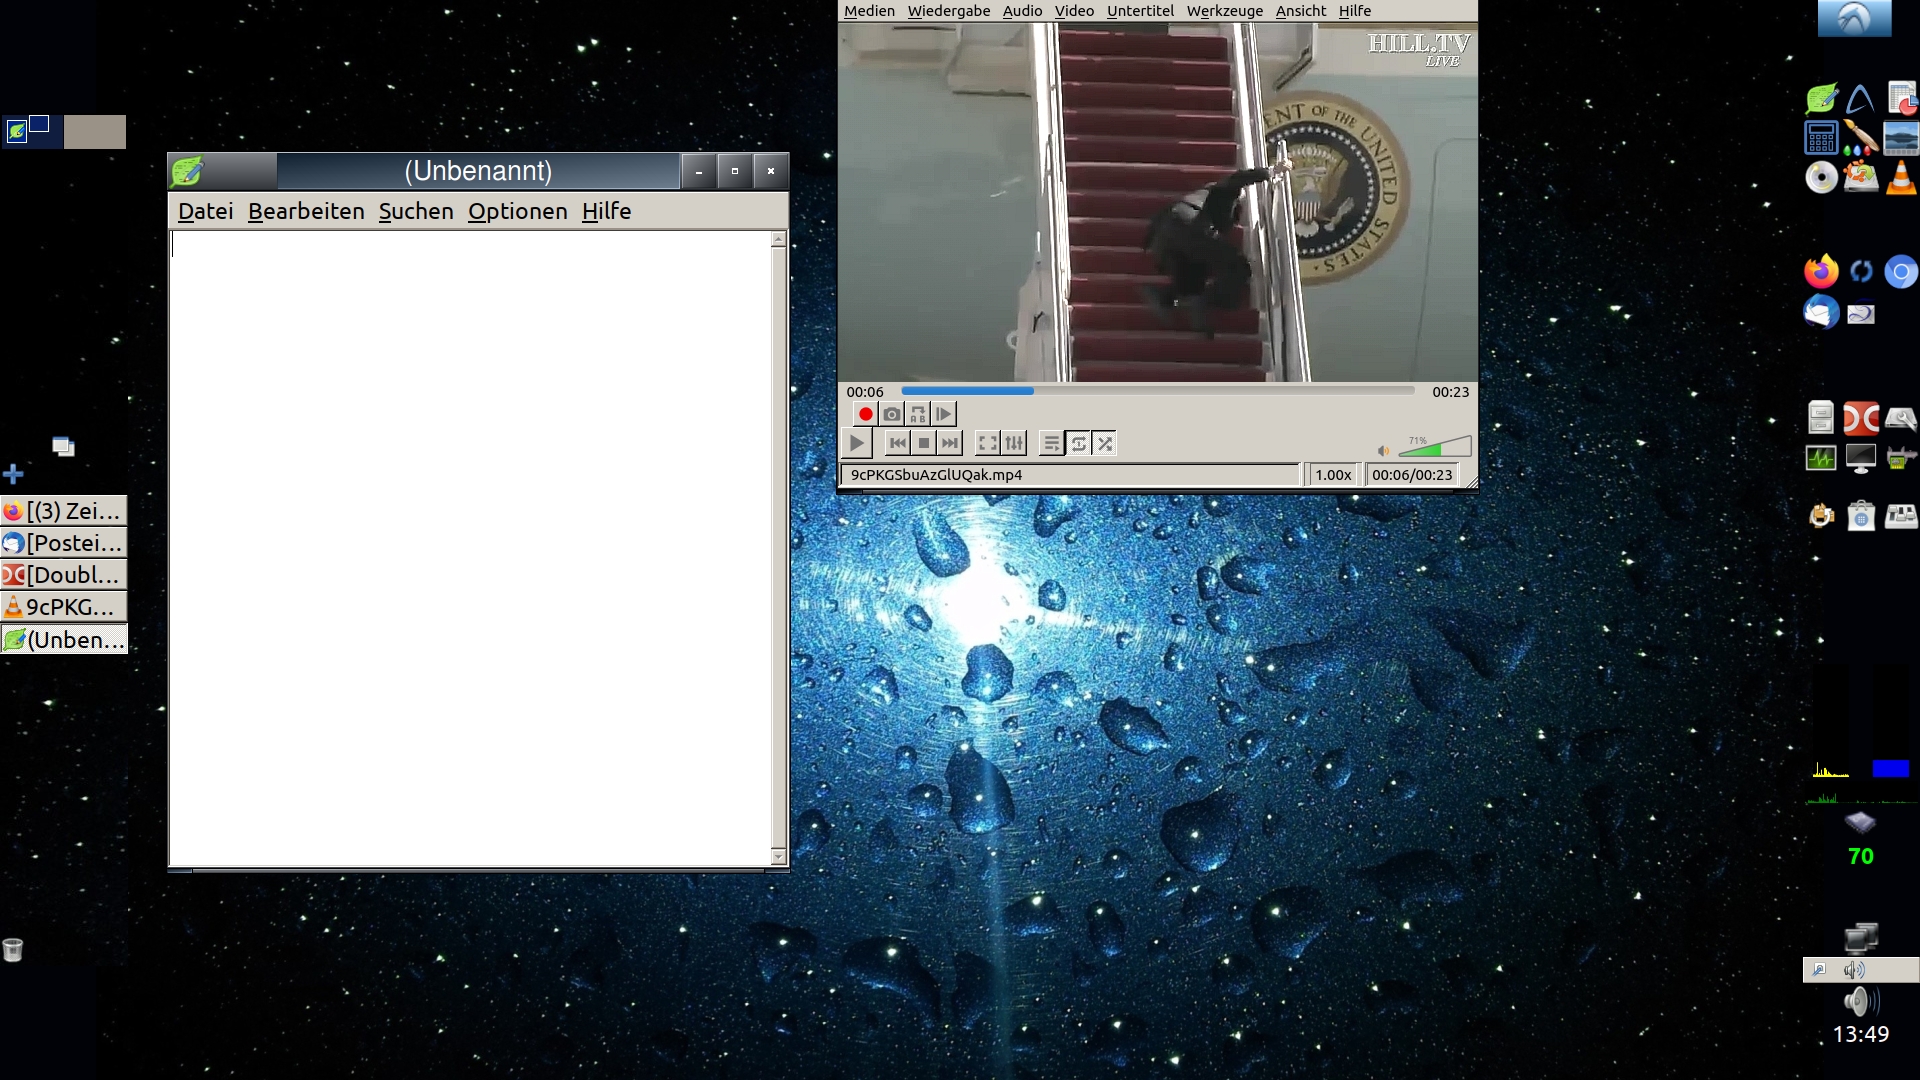Open the Datei menu in text editor

[x=205, y=211]
